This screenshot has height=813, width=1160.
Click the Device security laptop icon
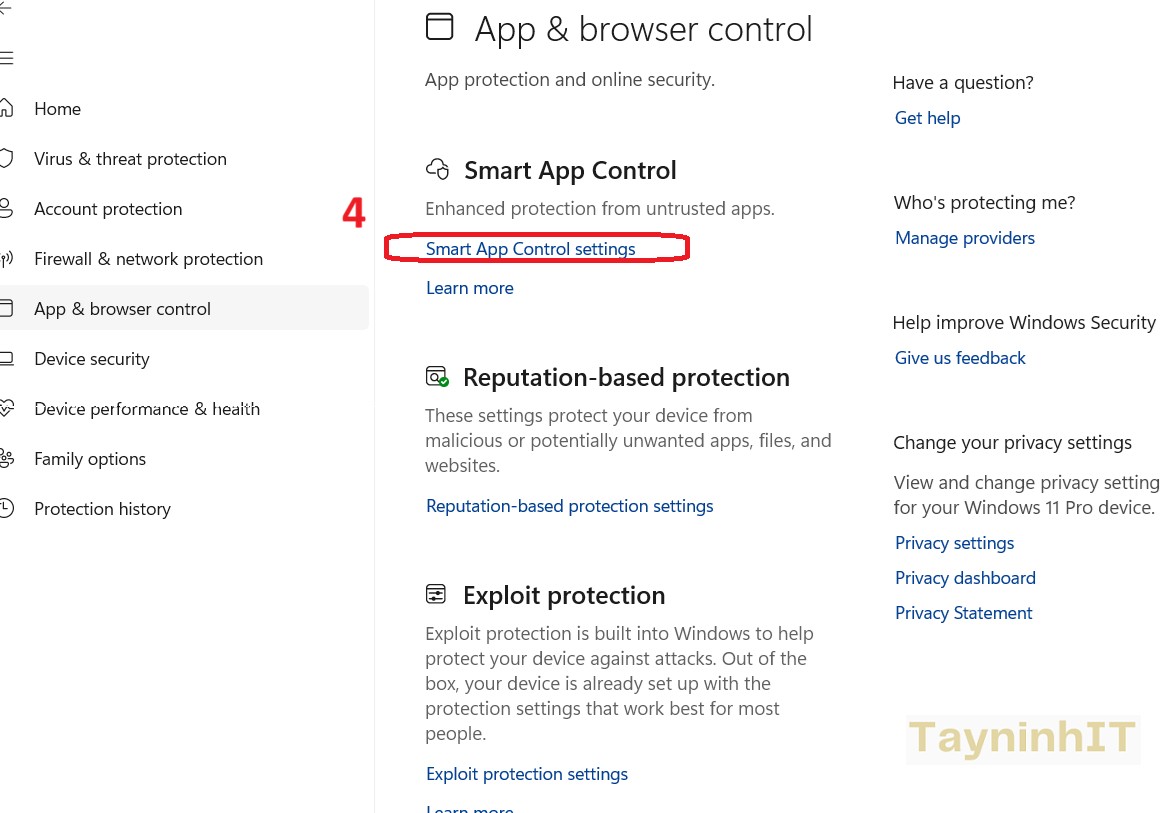(x=7, y=358)
